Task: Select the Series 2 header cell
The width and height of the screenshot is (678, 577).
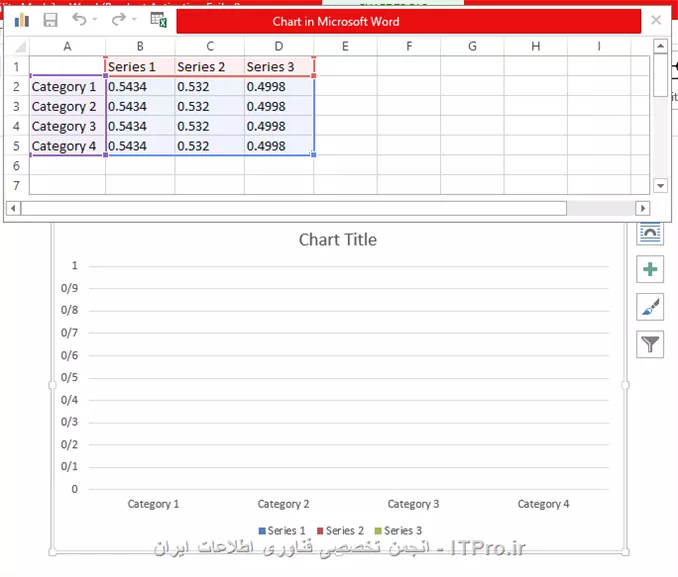Action: click(x=210, y=67)
